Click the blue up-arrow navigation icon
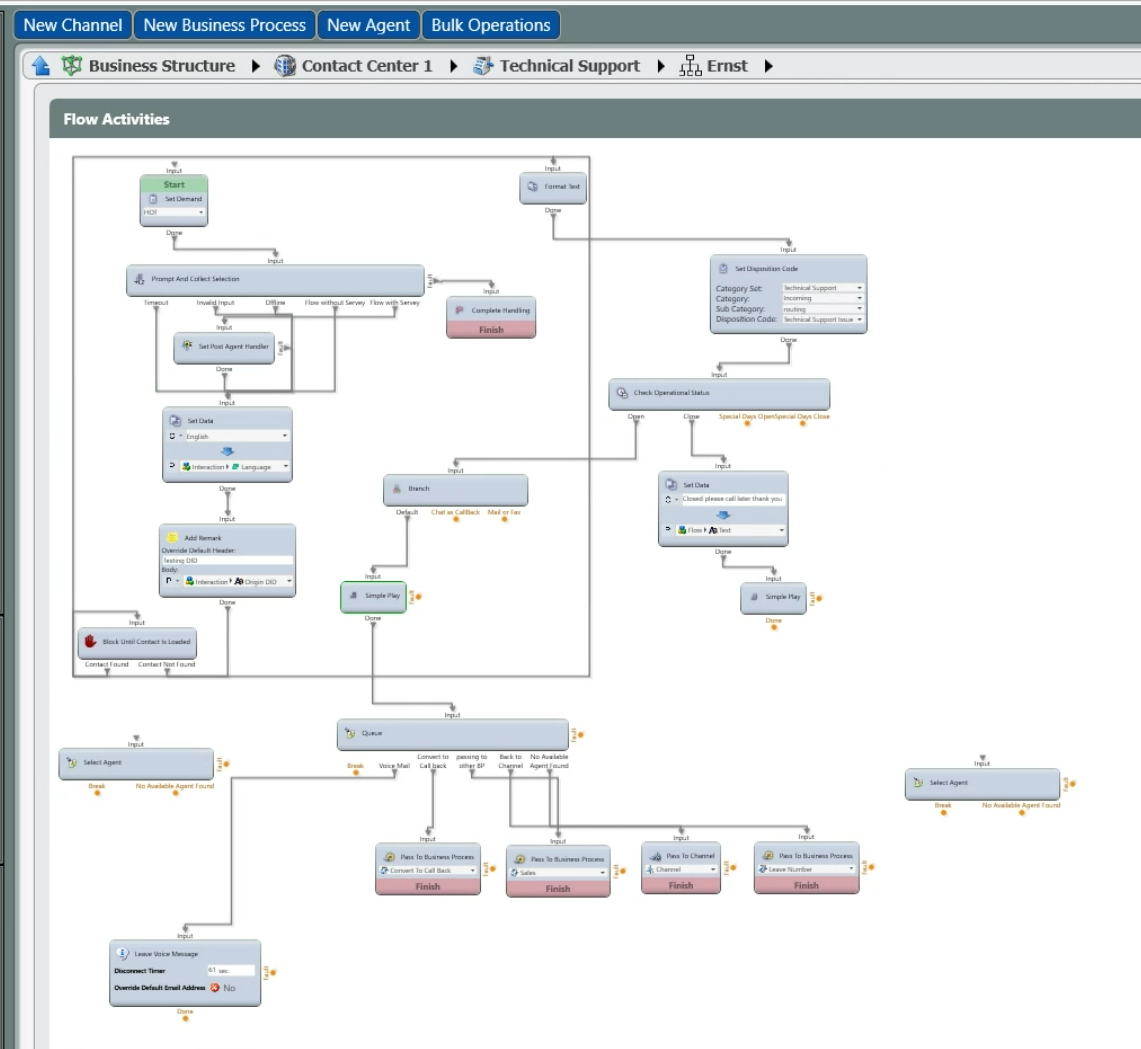The height and width of the screenshot is (1049, 1141). [41, 66]
